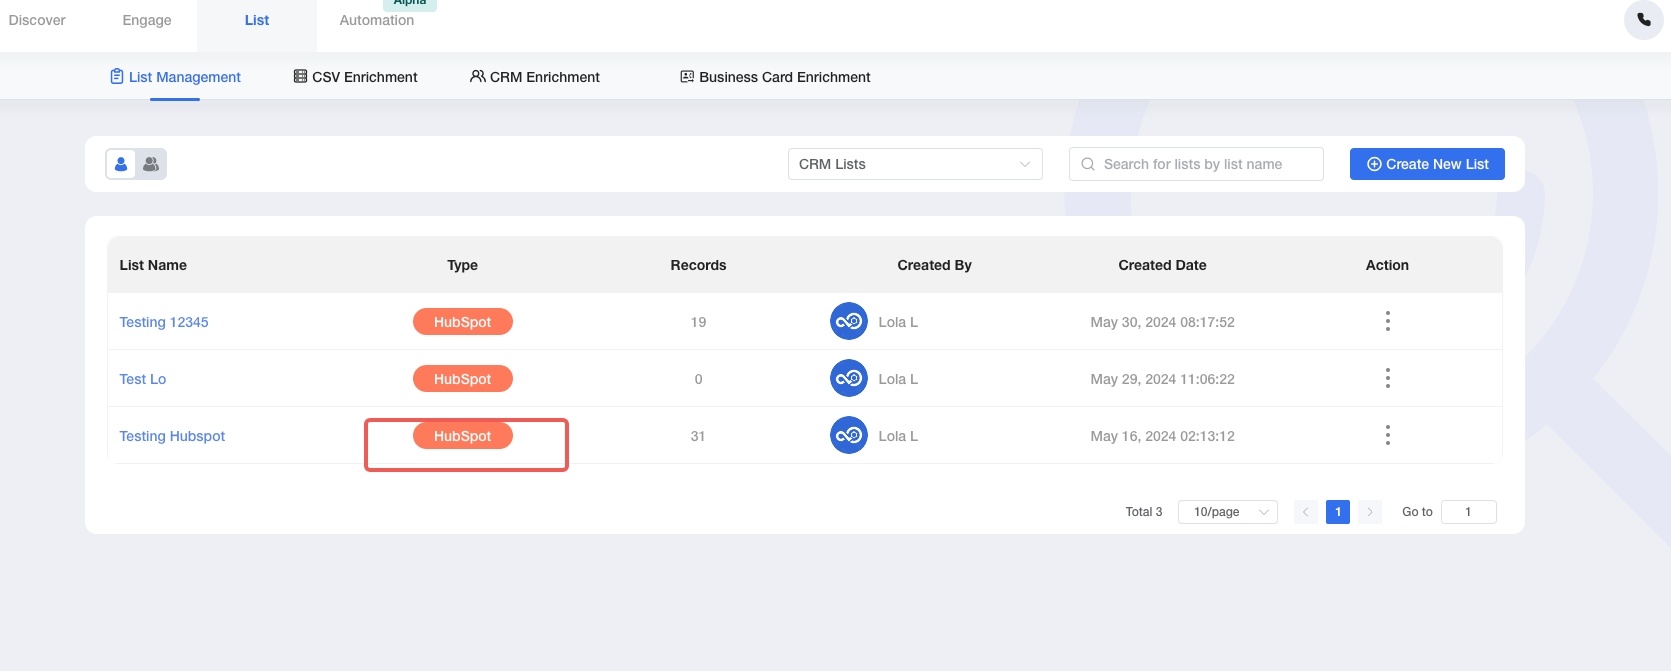Viewport: 1671px width, 671px height.
Task: Open the List Management sub-tab
Action: pyautogui.click(x=175, y=77)
